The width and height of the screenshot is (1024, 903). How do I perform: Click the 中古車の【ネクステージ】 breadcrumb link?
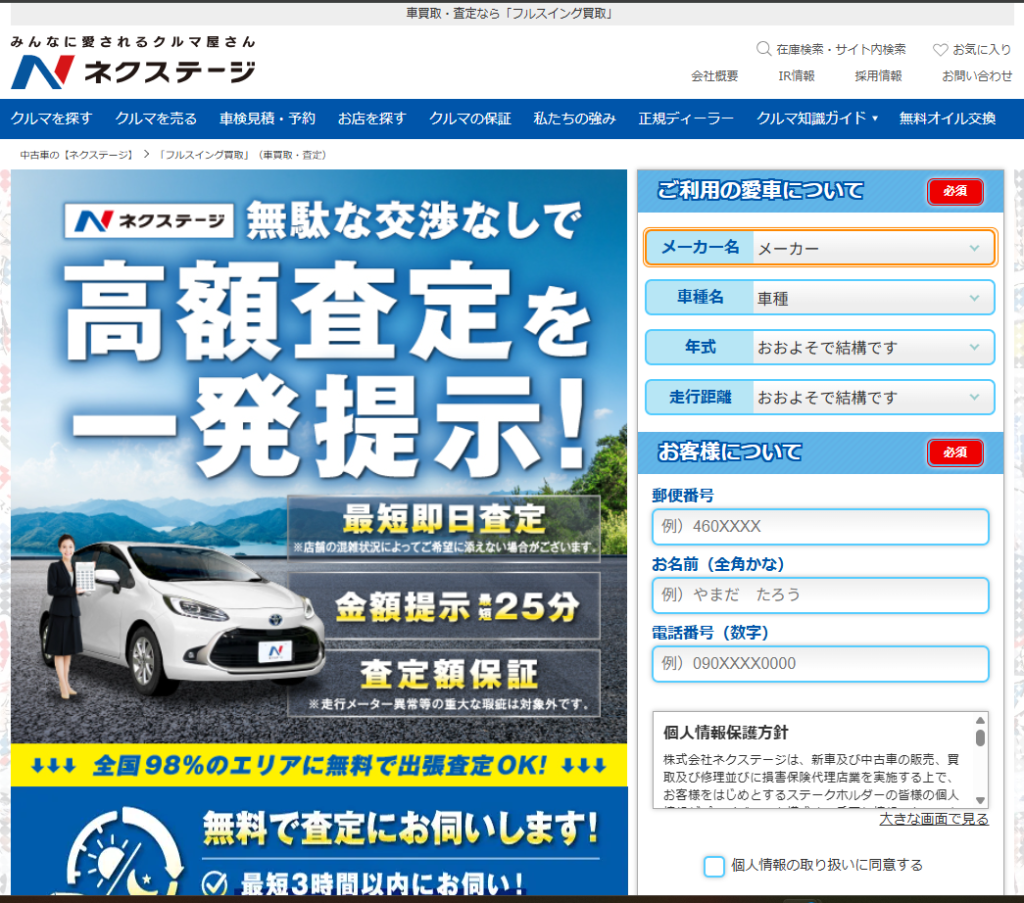point(77,155)
